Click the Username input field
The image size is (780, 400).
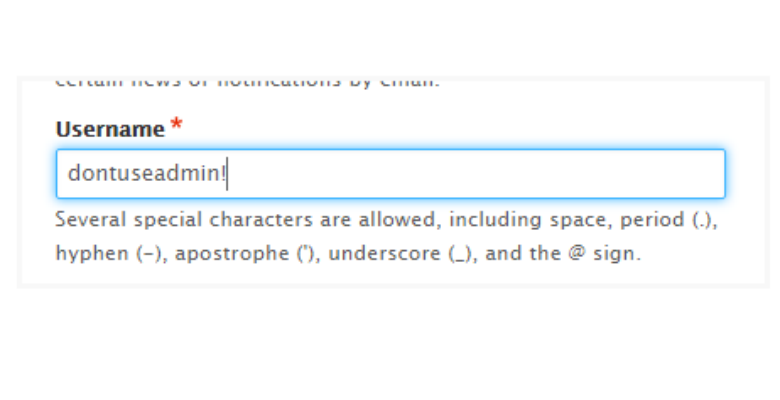click(390, 174)
